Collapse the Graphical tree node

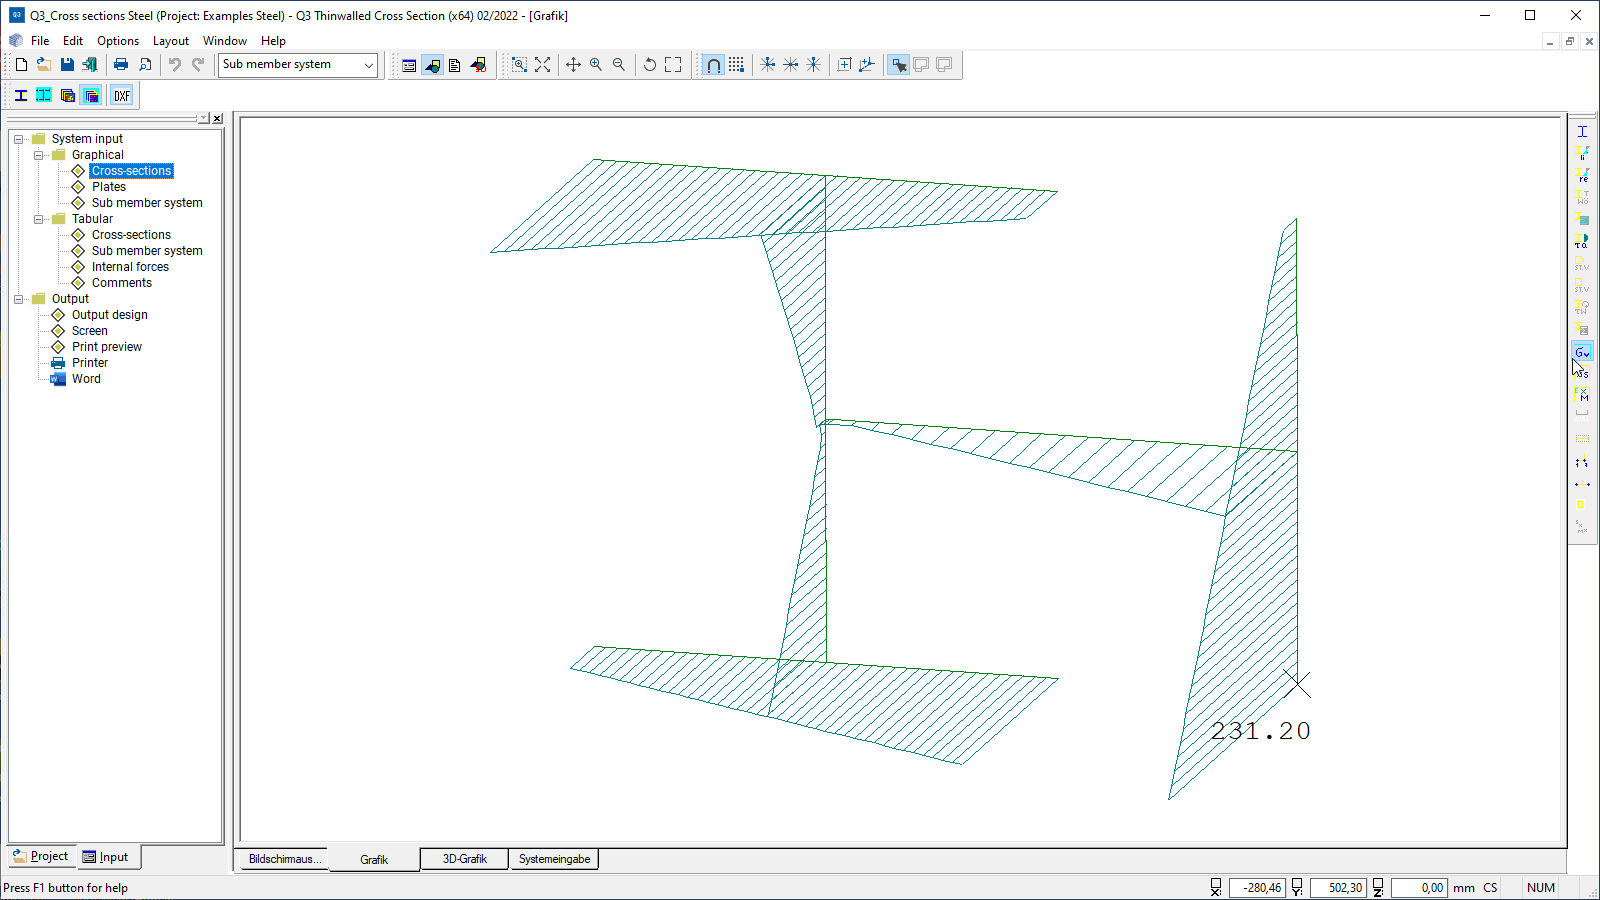tap(39, 155)
